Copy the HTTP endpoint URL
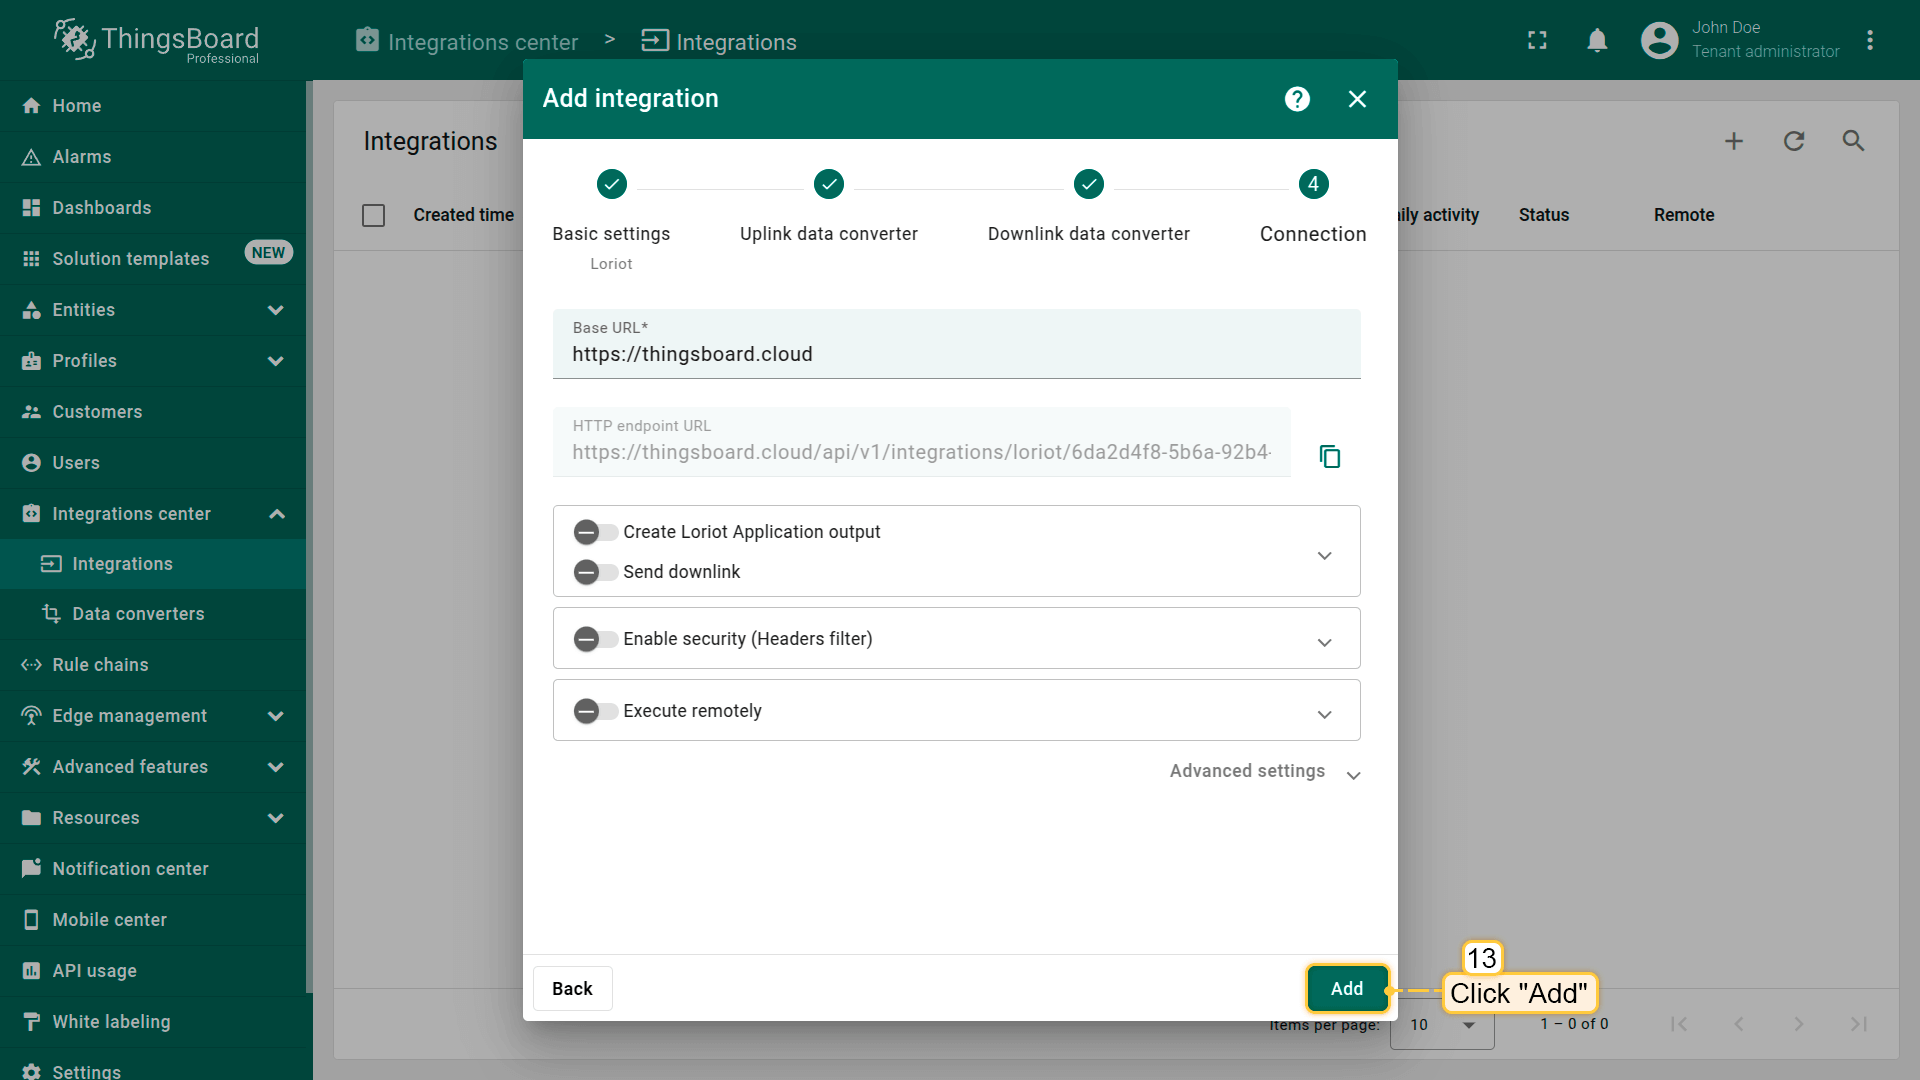The height and width of the screenshot is (1080, 1920). click(1329, 457)
